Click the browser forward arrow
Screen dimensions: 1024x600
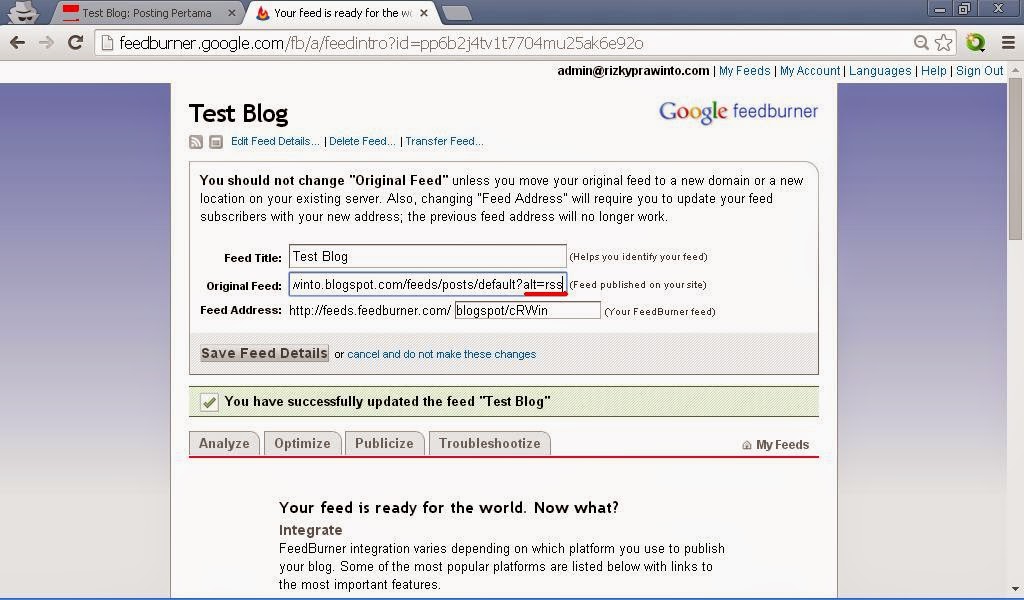(46, 43)
